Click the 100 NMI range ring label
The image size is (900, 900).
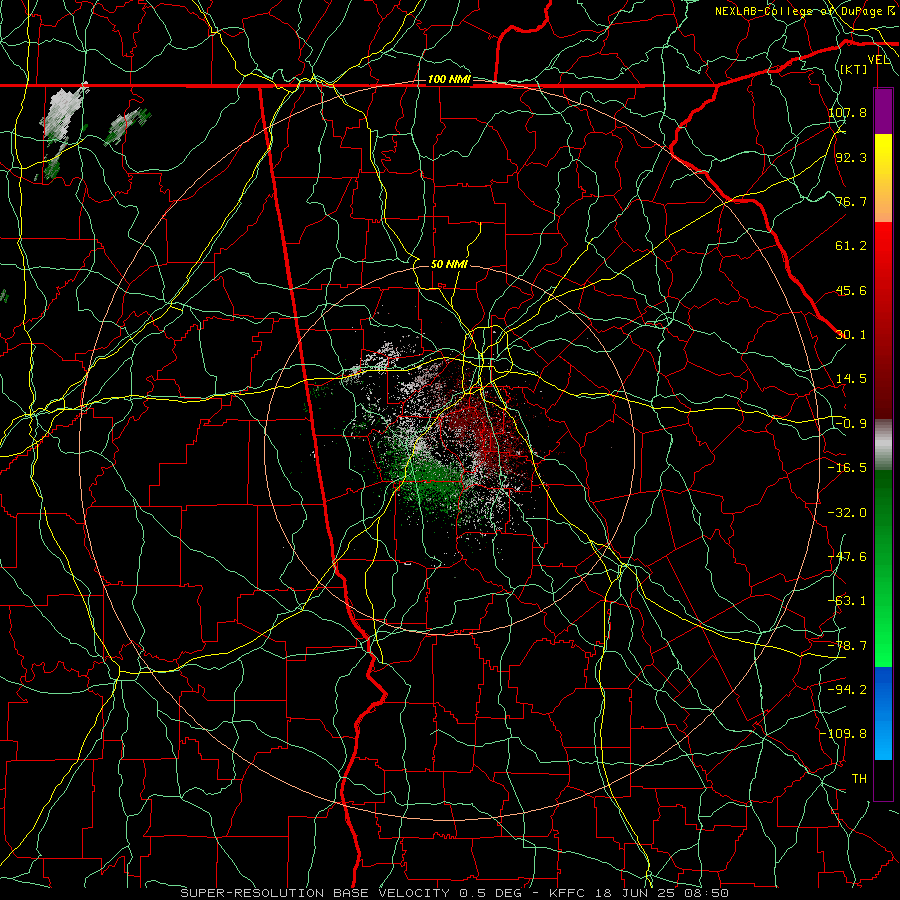tap(449, 79)
